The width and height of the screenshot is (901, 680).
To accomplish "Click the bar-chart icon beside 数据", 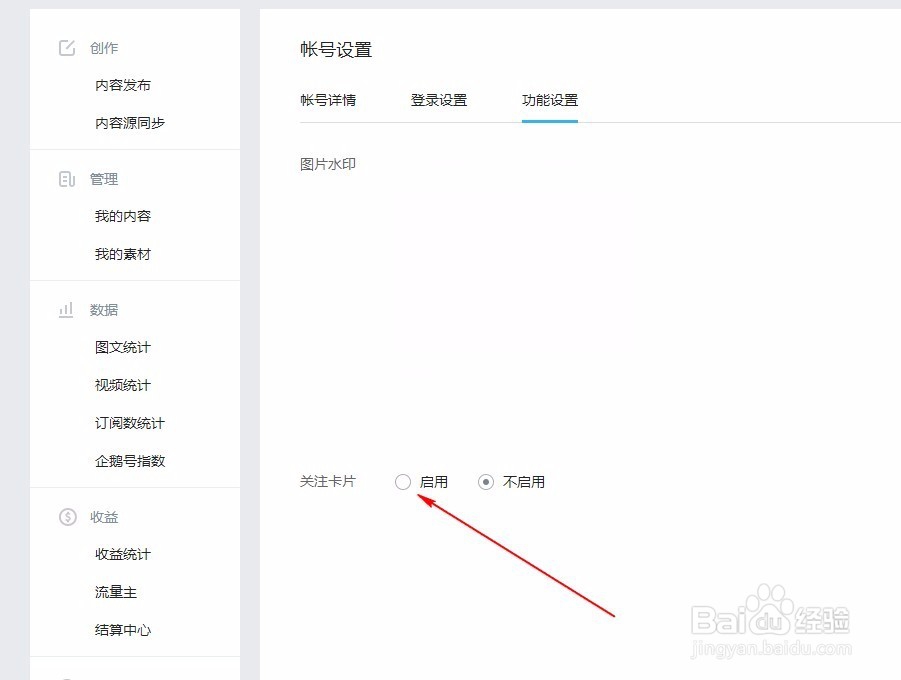I will click(x=66, y=309).
